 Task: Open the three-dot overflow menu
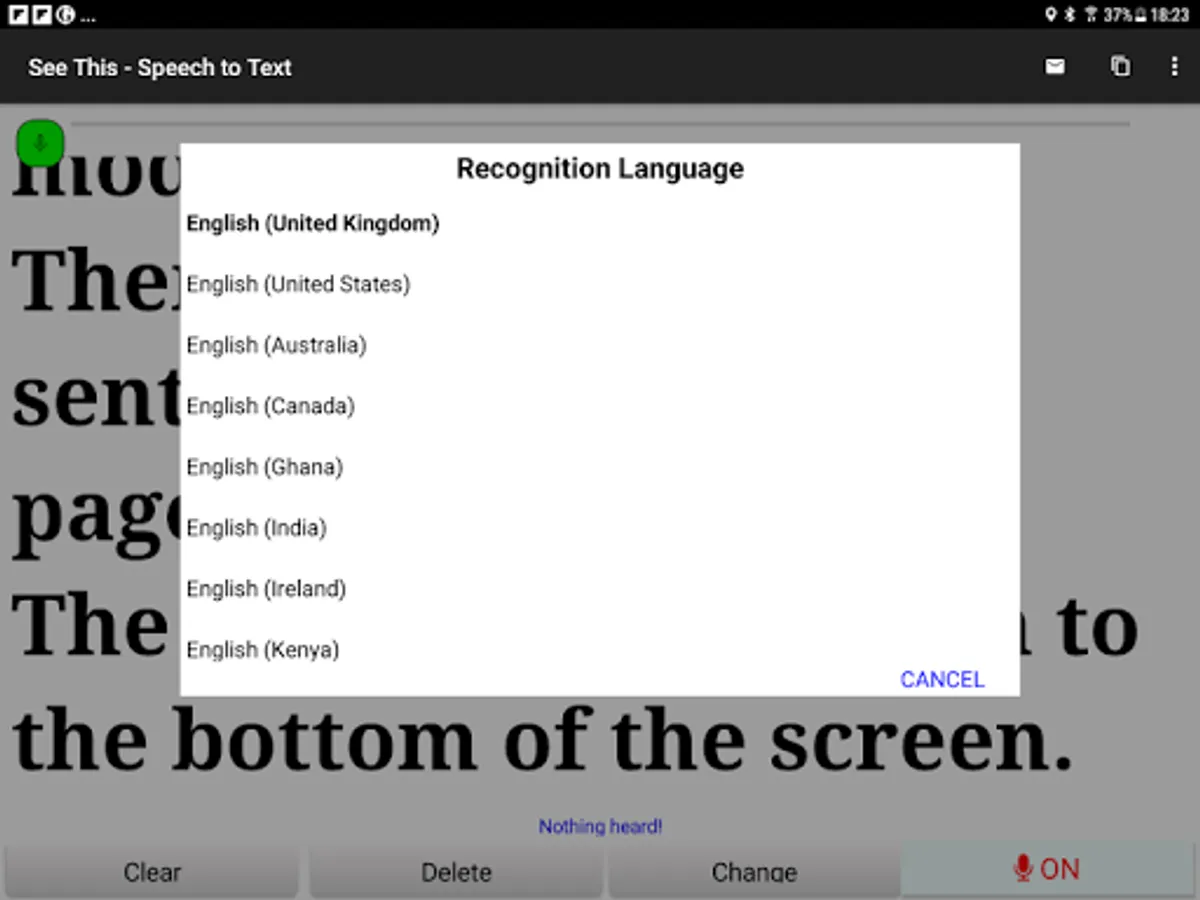tap(1174, 67)
